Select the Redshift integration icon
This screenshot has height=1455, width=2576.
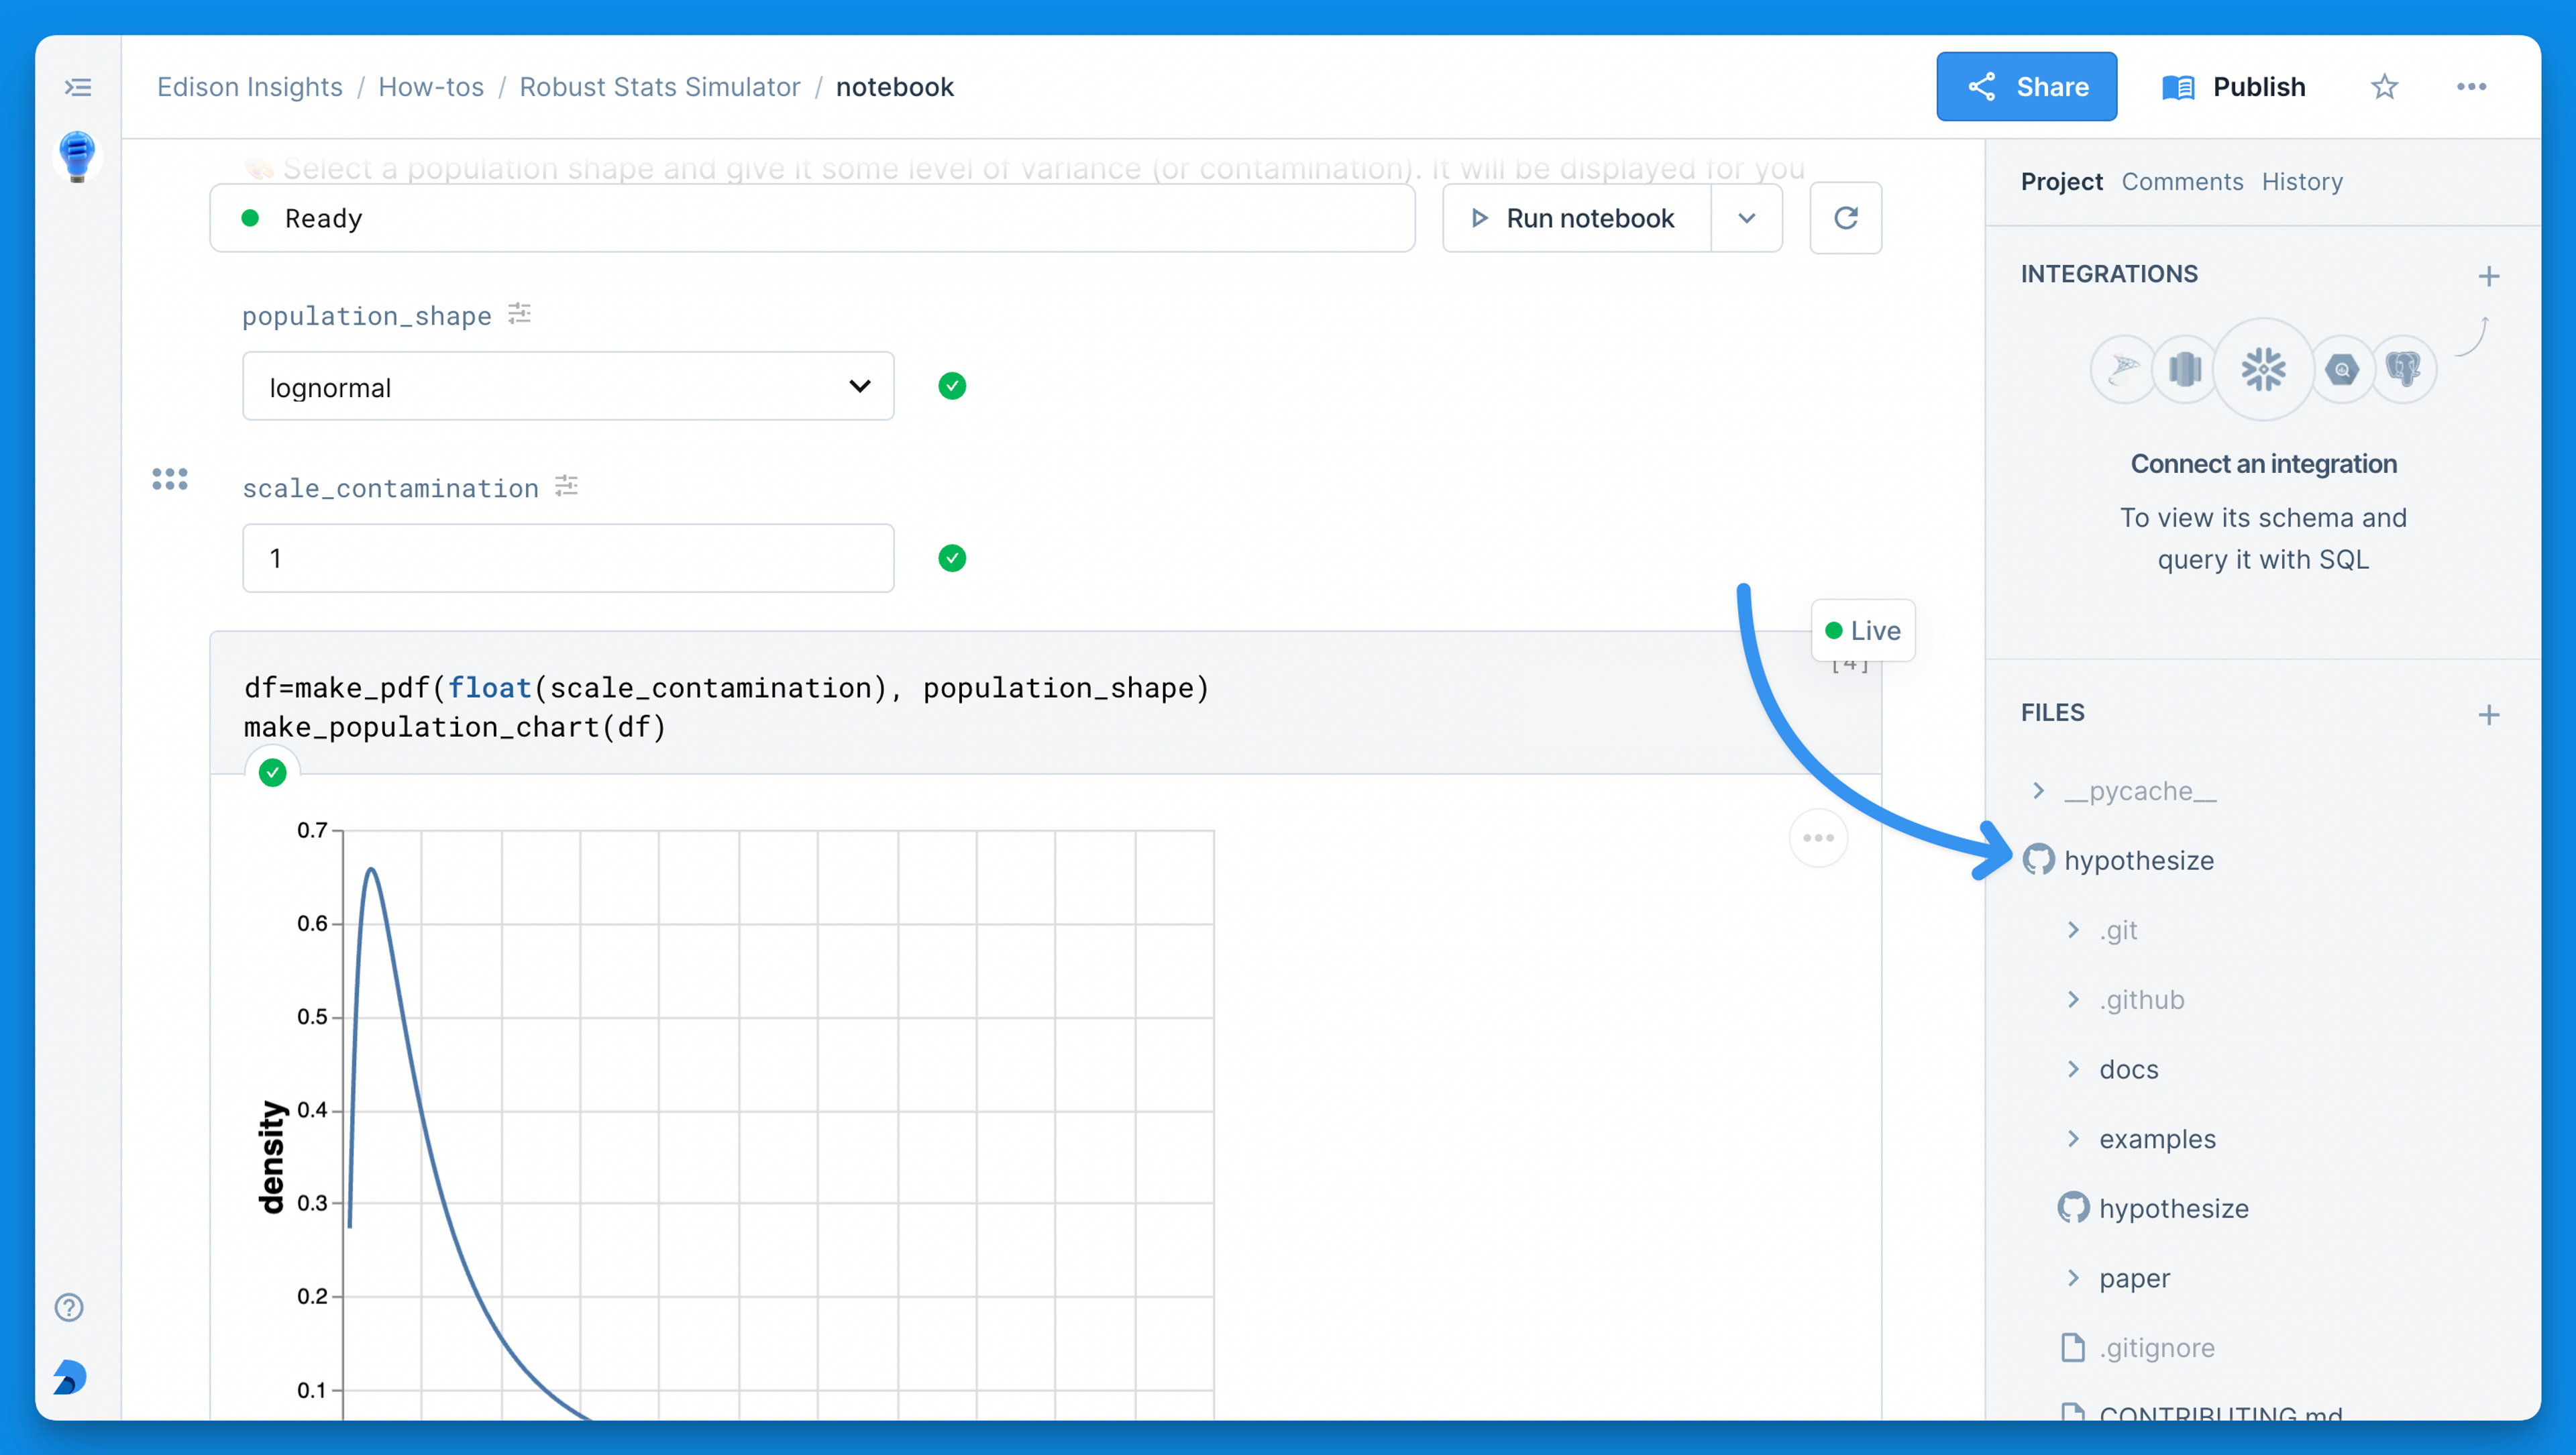[2185, 369]
